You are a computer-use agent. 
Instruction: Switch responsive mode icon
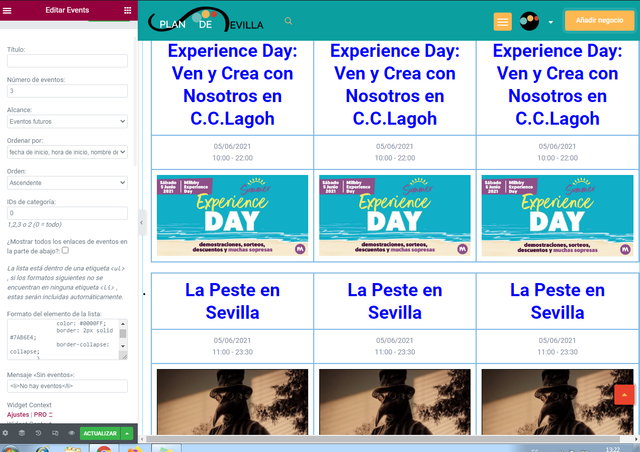(55, 433)
